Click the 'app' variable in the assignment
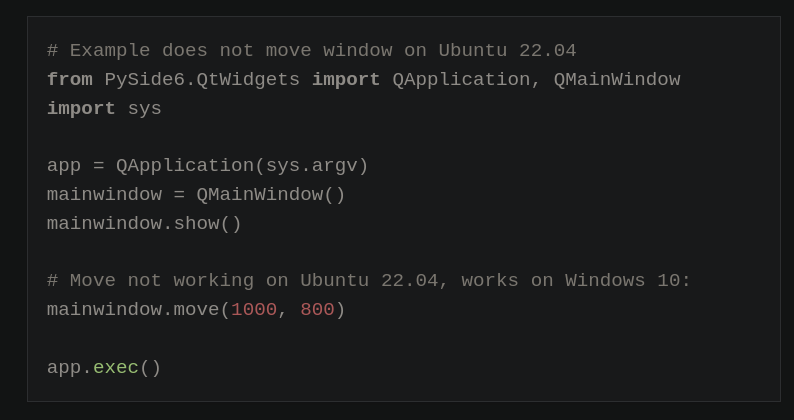 pos(64,166)
